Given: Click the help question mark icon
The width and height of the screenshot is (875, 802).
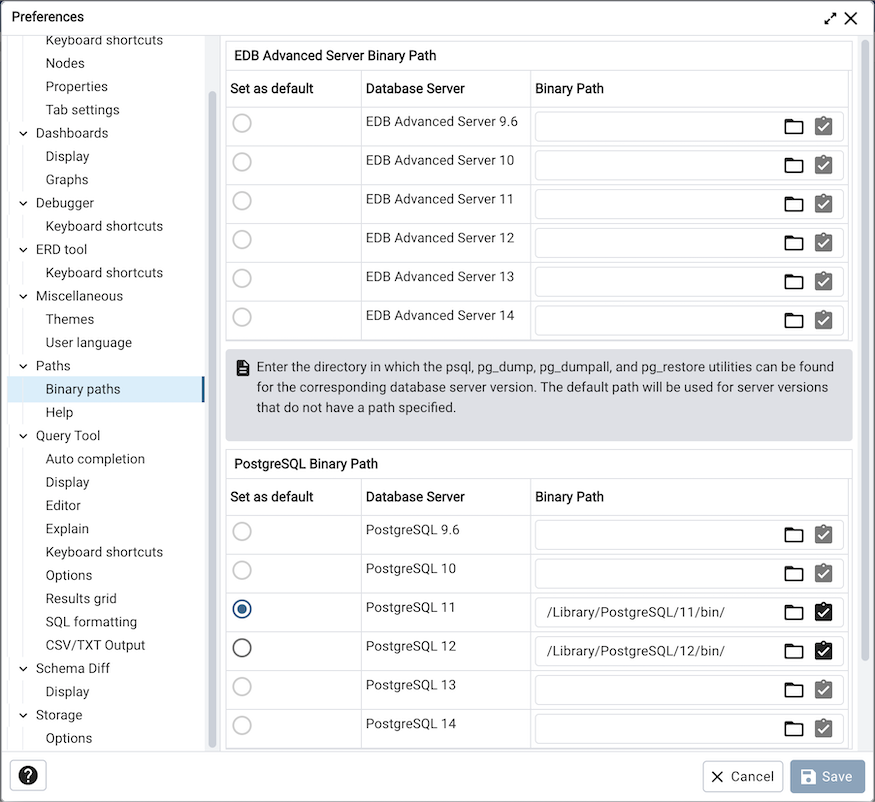Looking at the screenshot, I should pyautogui.click(x=28, y=775).
